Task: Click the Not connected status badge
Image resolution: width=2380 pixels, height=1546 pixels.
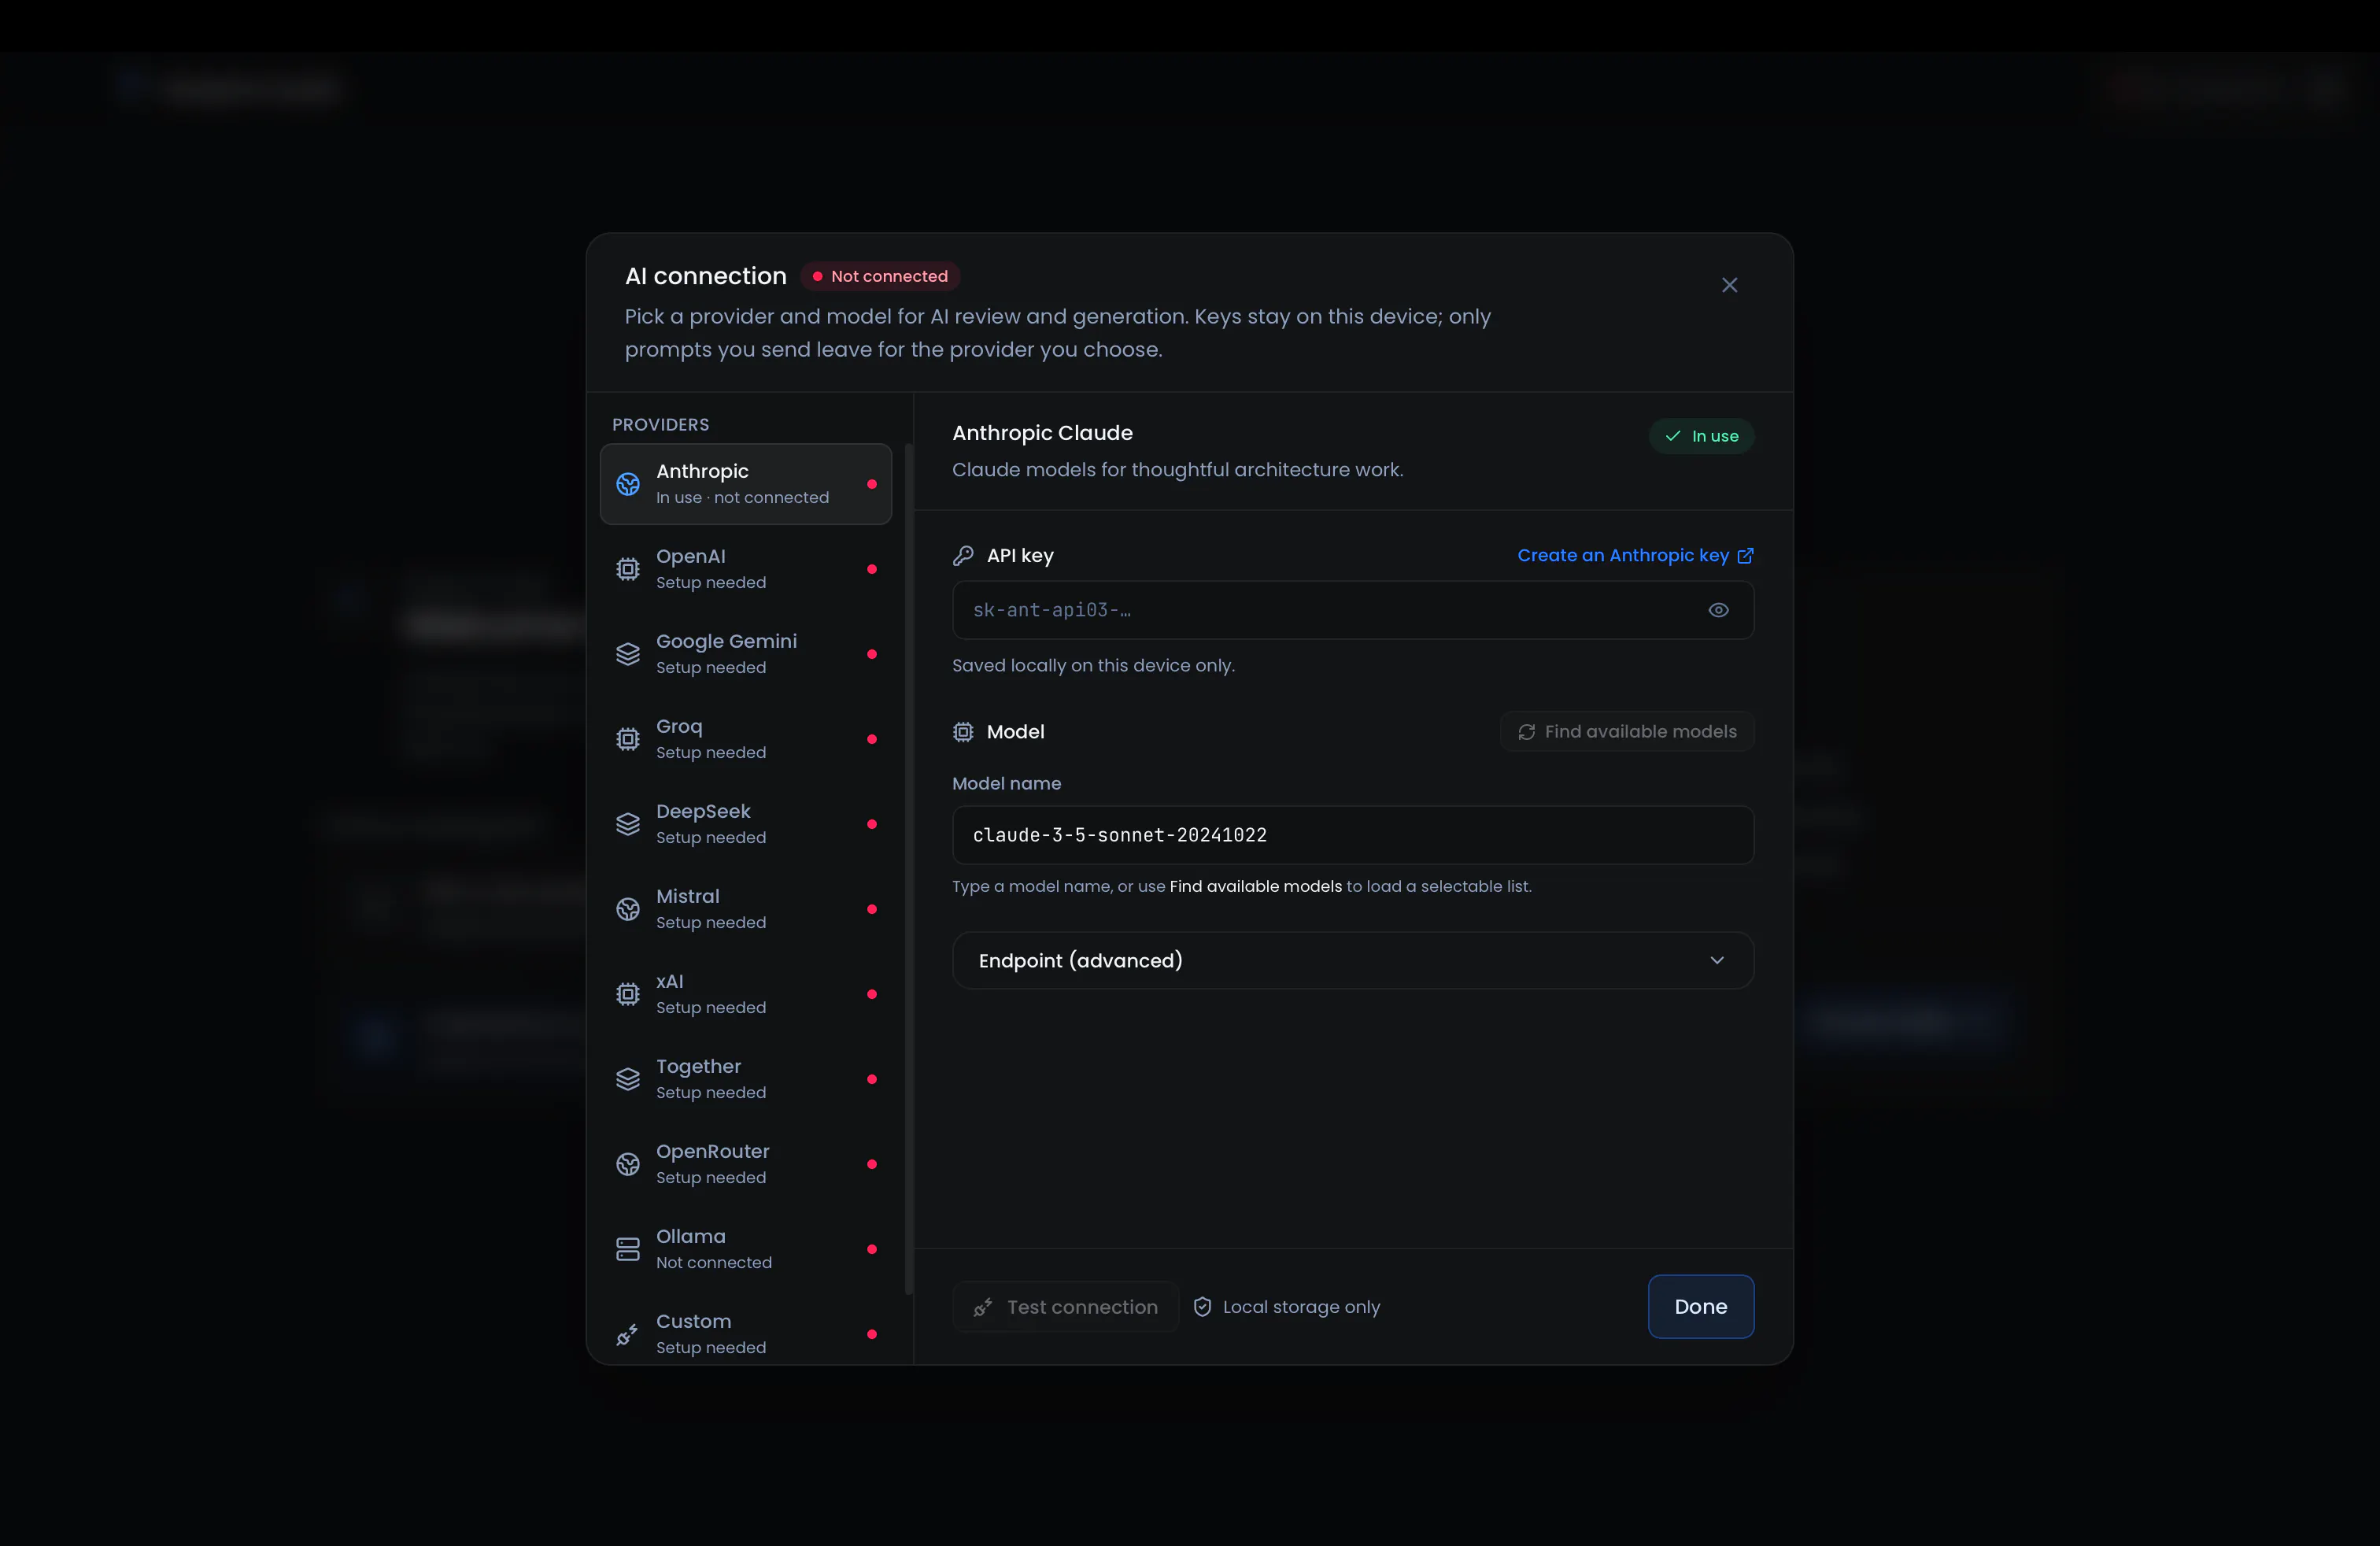Action: pyautogui.click(x=880, y=276)
